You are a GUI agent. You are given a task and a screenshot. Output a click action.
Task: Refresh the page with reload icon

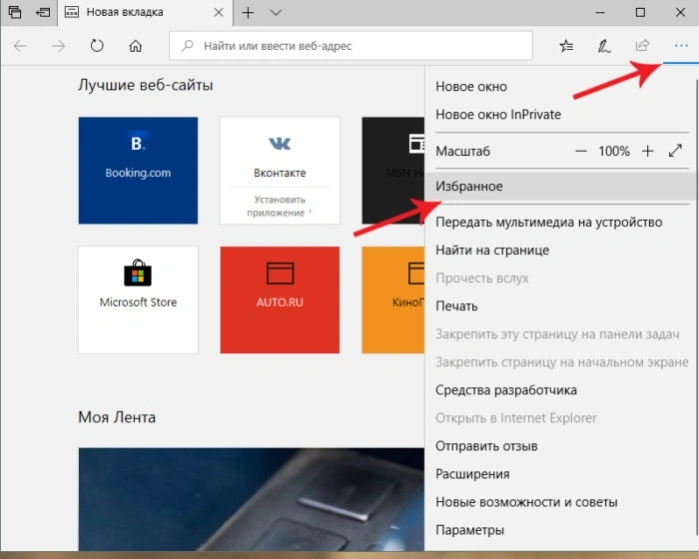97,46
